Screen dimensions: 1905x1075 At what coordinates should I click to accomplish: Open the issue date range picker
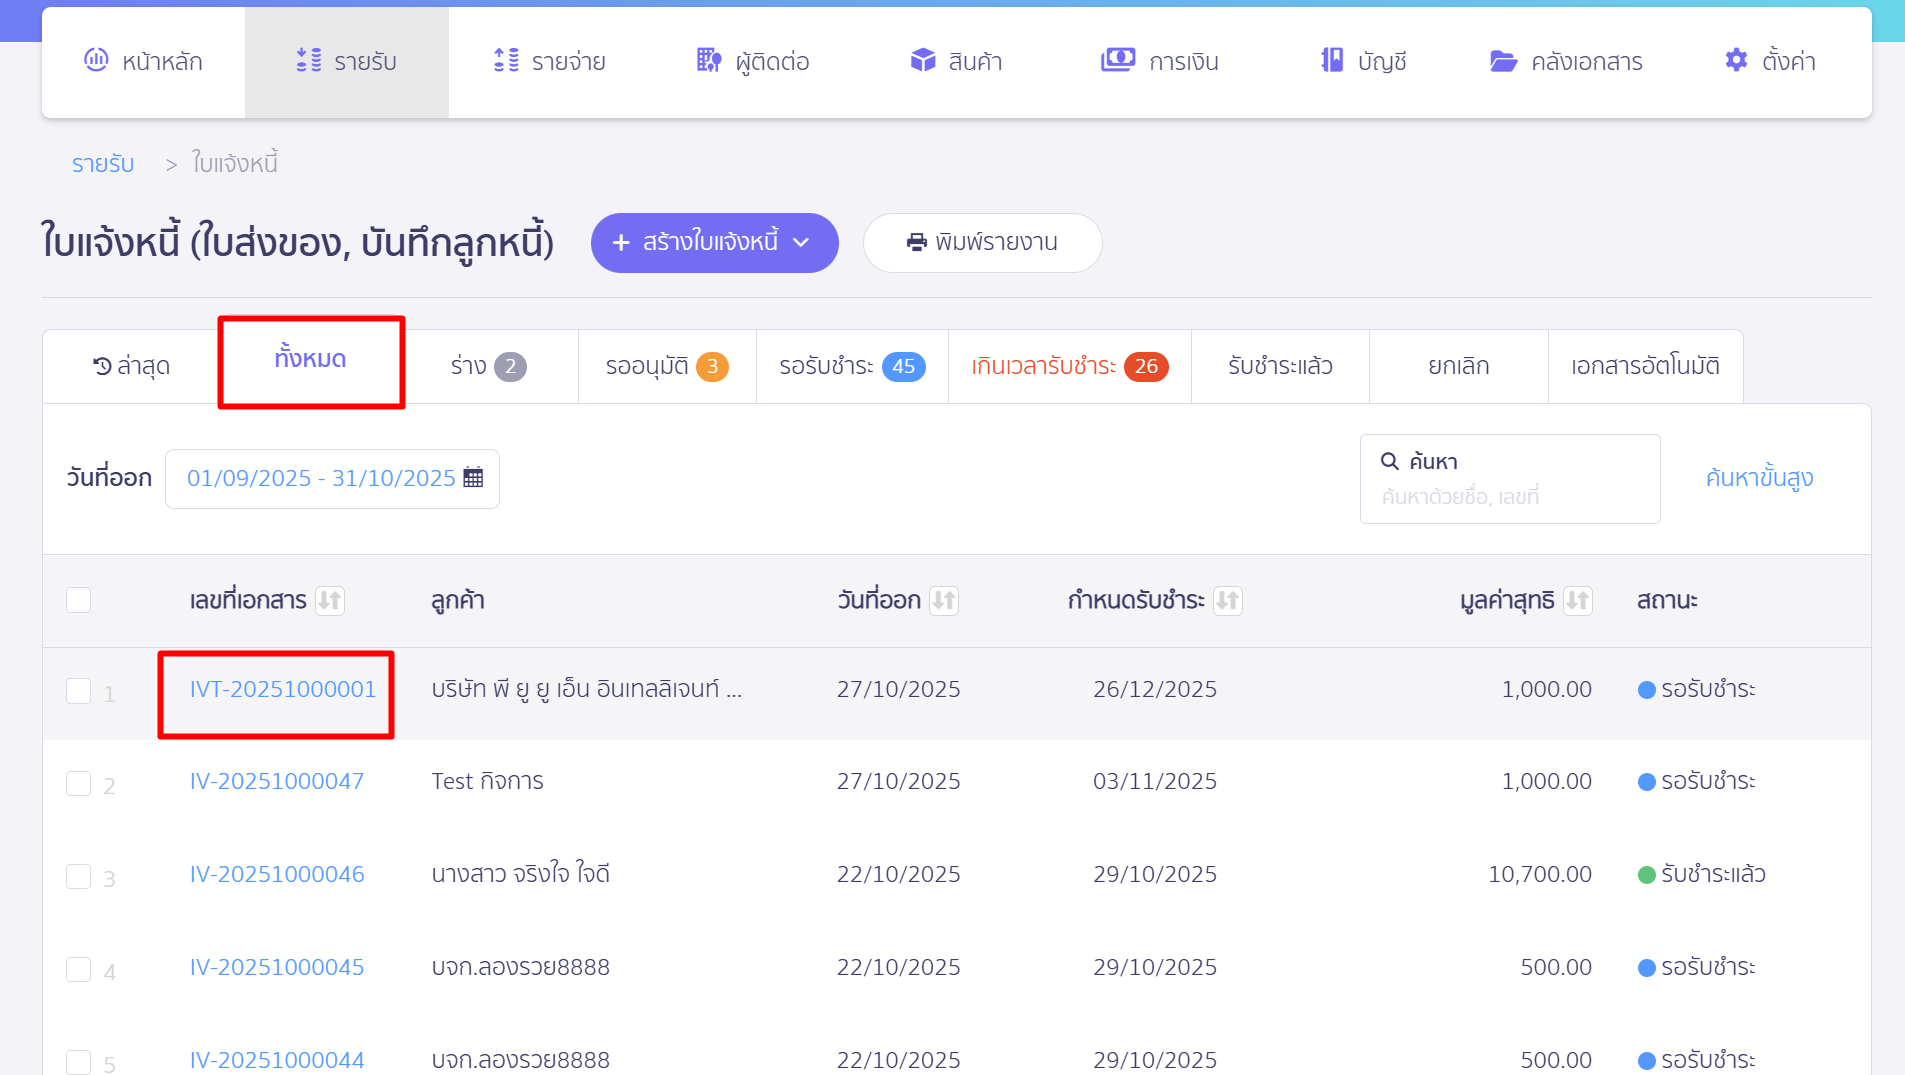tap(332, 479)
